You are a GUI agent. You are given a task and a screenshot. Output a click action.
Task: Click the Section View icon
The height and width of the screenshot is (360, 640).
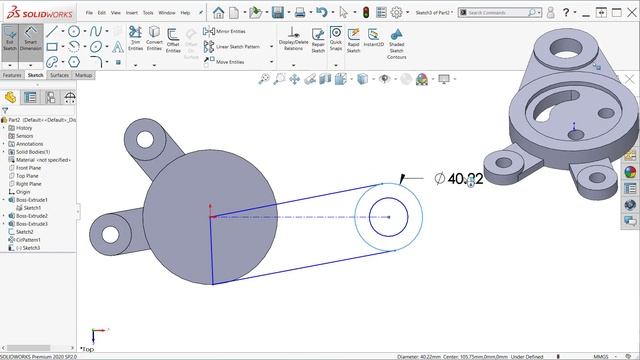pyautogui.click(x=325, y=79)
